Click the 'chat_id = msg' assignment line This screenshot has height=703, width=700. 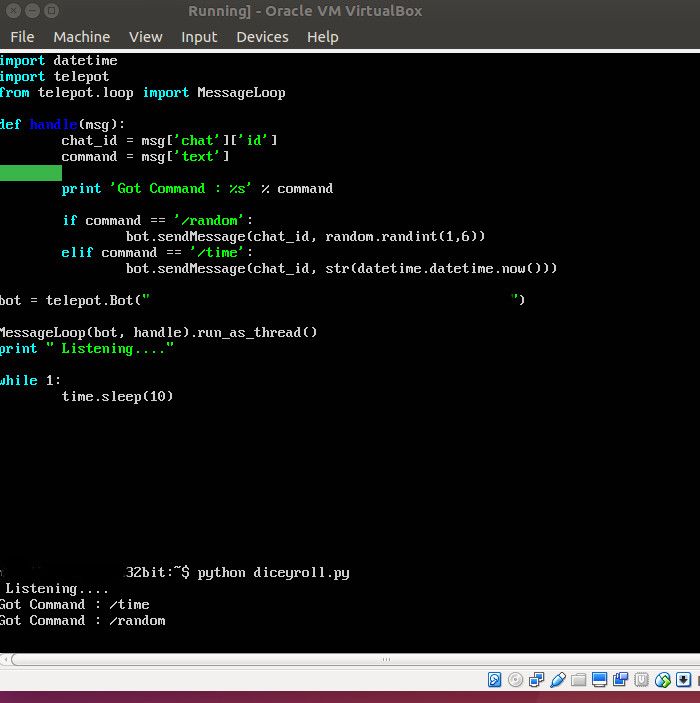(x=170, y=141)
